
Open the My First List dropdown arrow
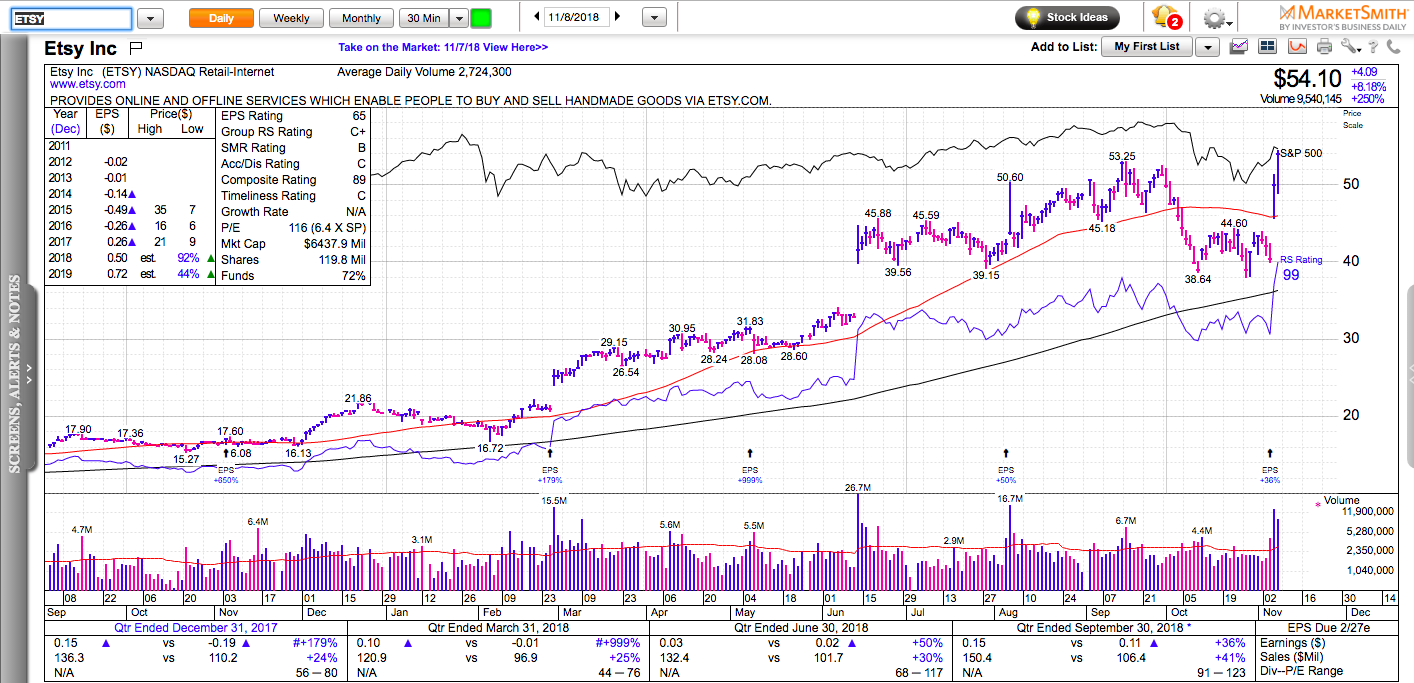(1208, 47)
